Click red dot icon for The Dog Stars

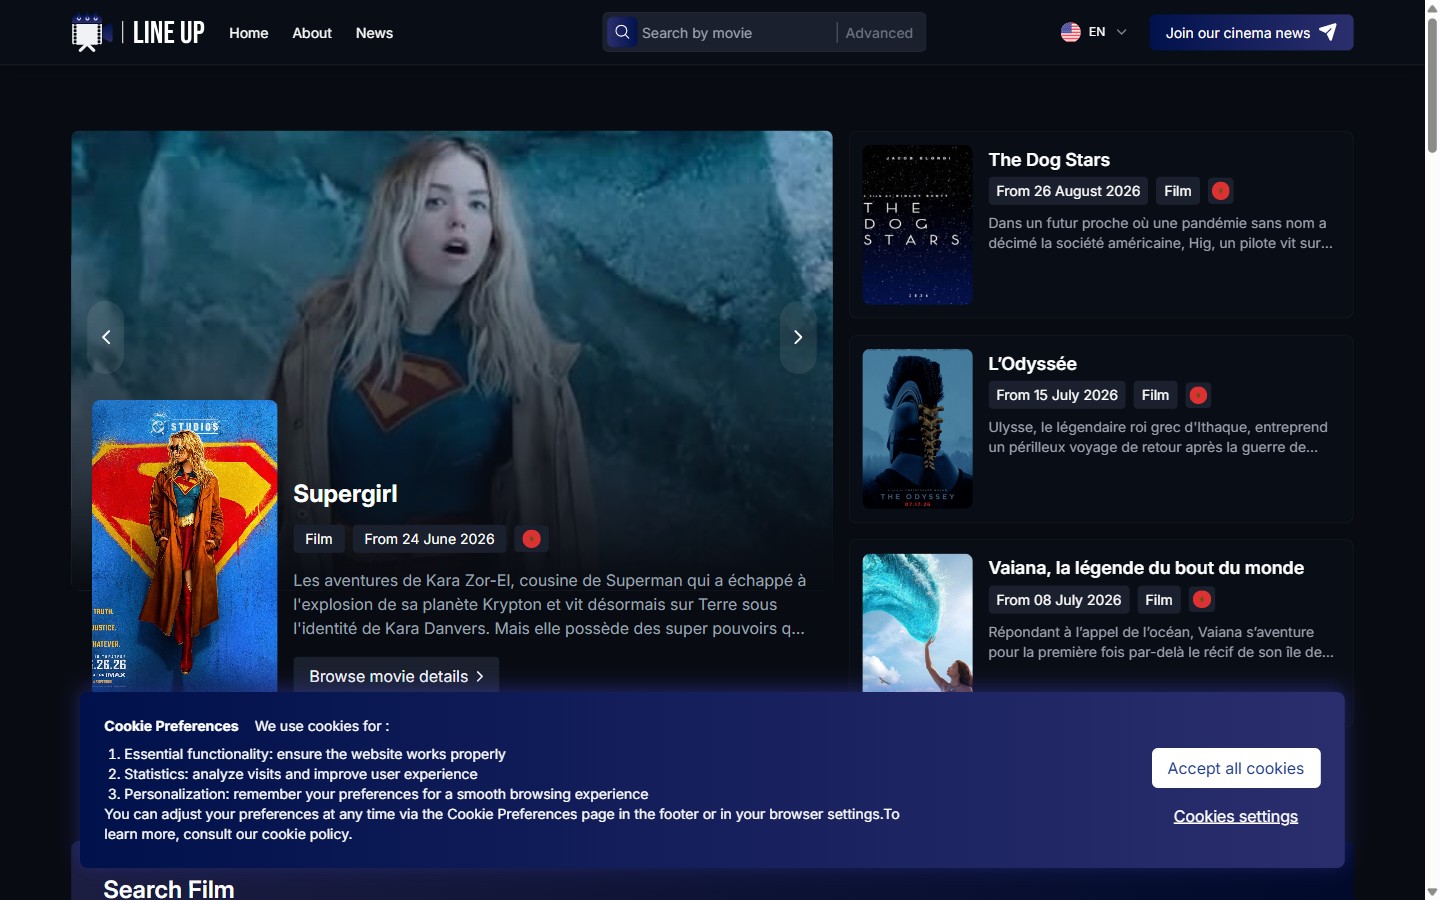click(1220, 191)
